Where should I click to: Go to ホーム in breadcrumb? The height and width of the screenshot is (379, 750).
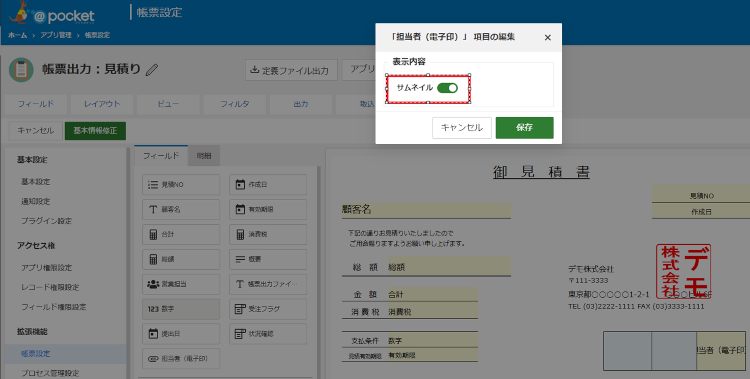point(18,35)
